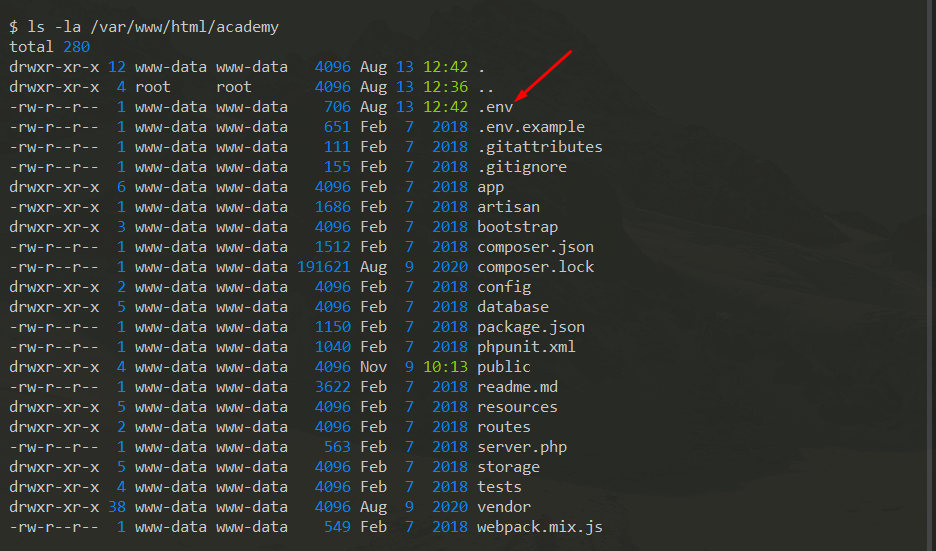Select the 549 size of webpack.mix.js
This screenshot has height=551, width=936.
[x=337, y=527]
